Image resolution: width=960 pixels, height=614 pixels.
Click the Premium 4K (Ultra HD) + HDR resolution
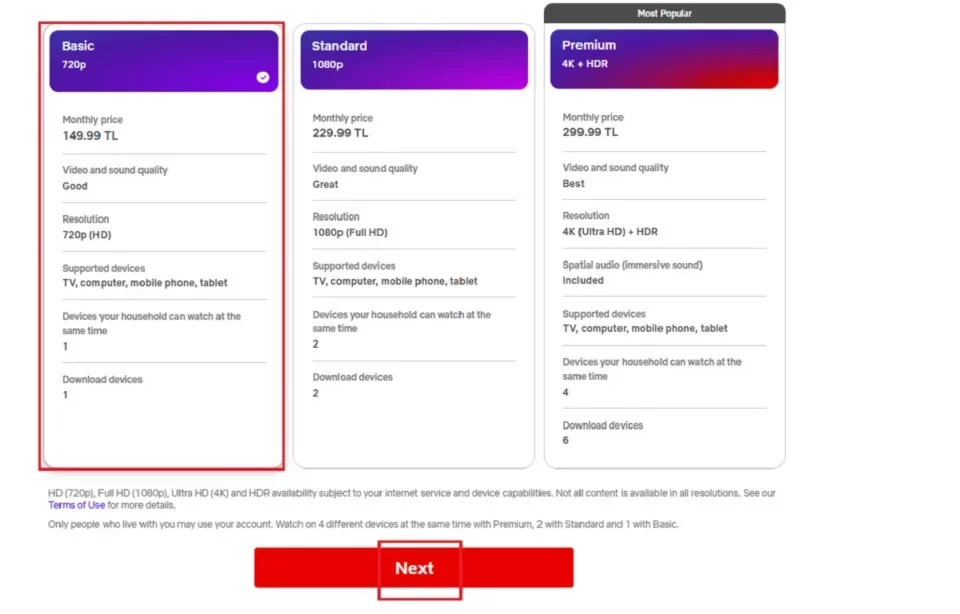(x=610, y=231)
